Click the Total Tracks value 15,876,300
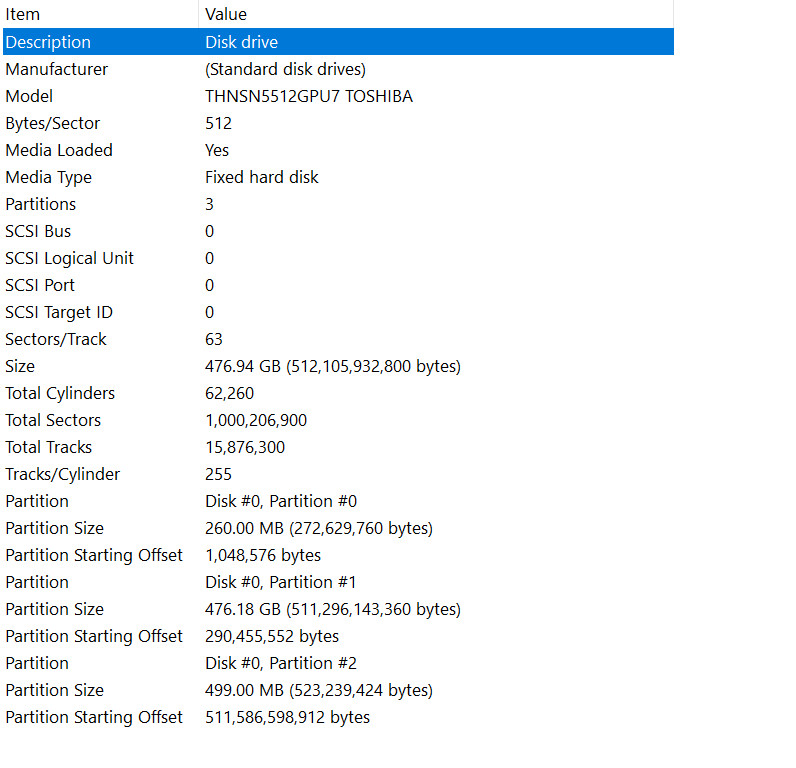 coord(245,447)
